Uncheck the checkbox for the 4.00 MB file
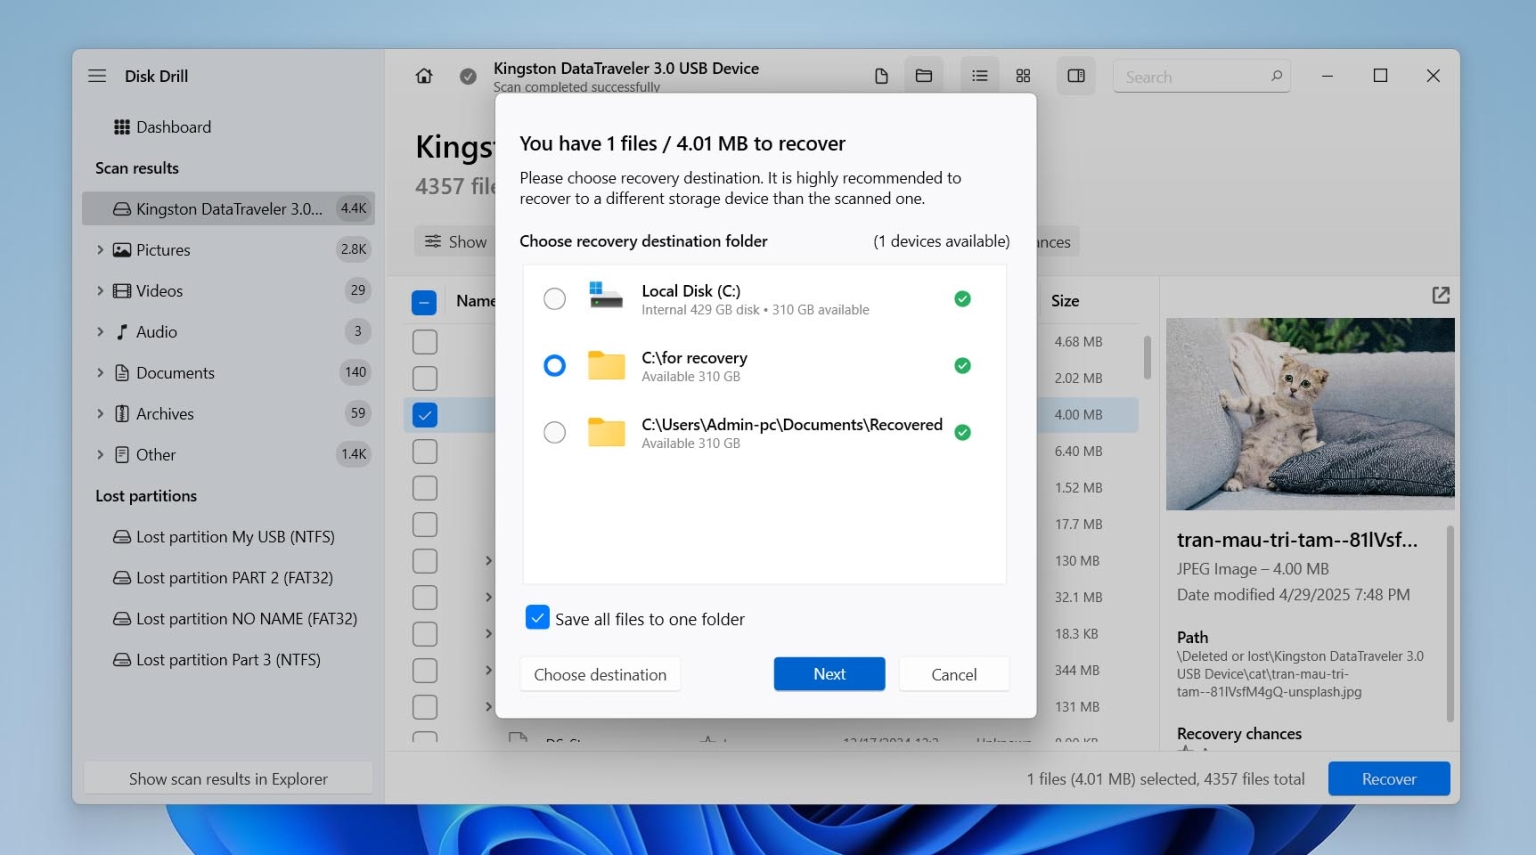Image resolution: width=1536 pixels, height=855 pixels. coord(425,415)
